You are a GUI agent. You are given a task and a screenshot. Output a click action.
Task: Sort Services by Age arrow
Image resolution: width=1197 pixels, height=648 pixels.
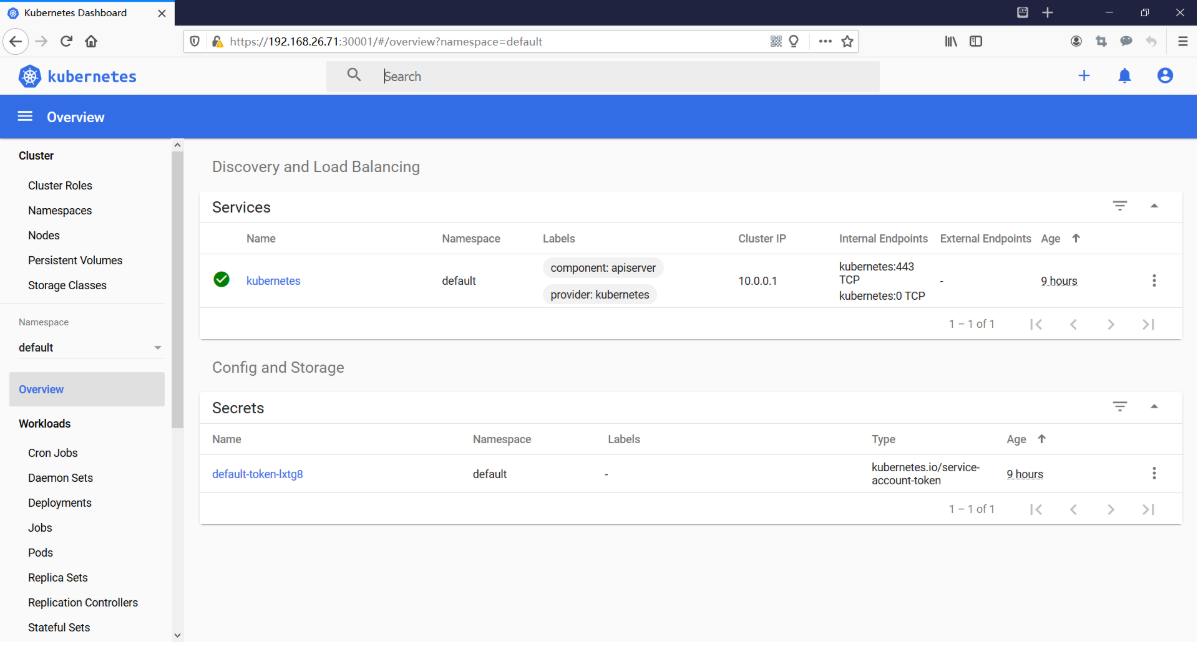click(x=1076, y=238)
